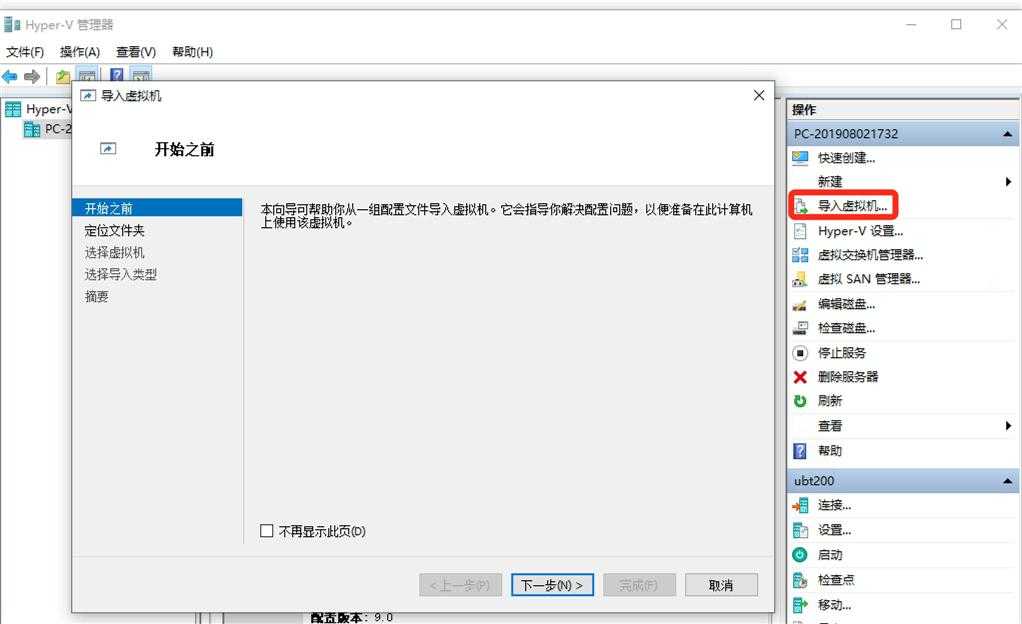Image resolution: width=1022 pixels, height=624 pixels.
Task: Click the Inspect Disk icon
Action: point(800,328)
